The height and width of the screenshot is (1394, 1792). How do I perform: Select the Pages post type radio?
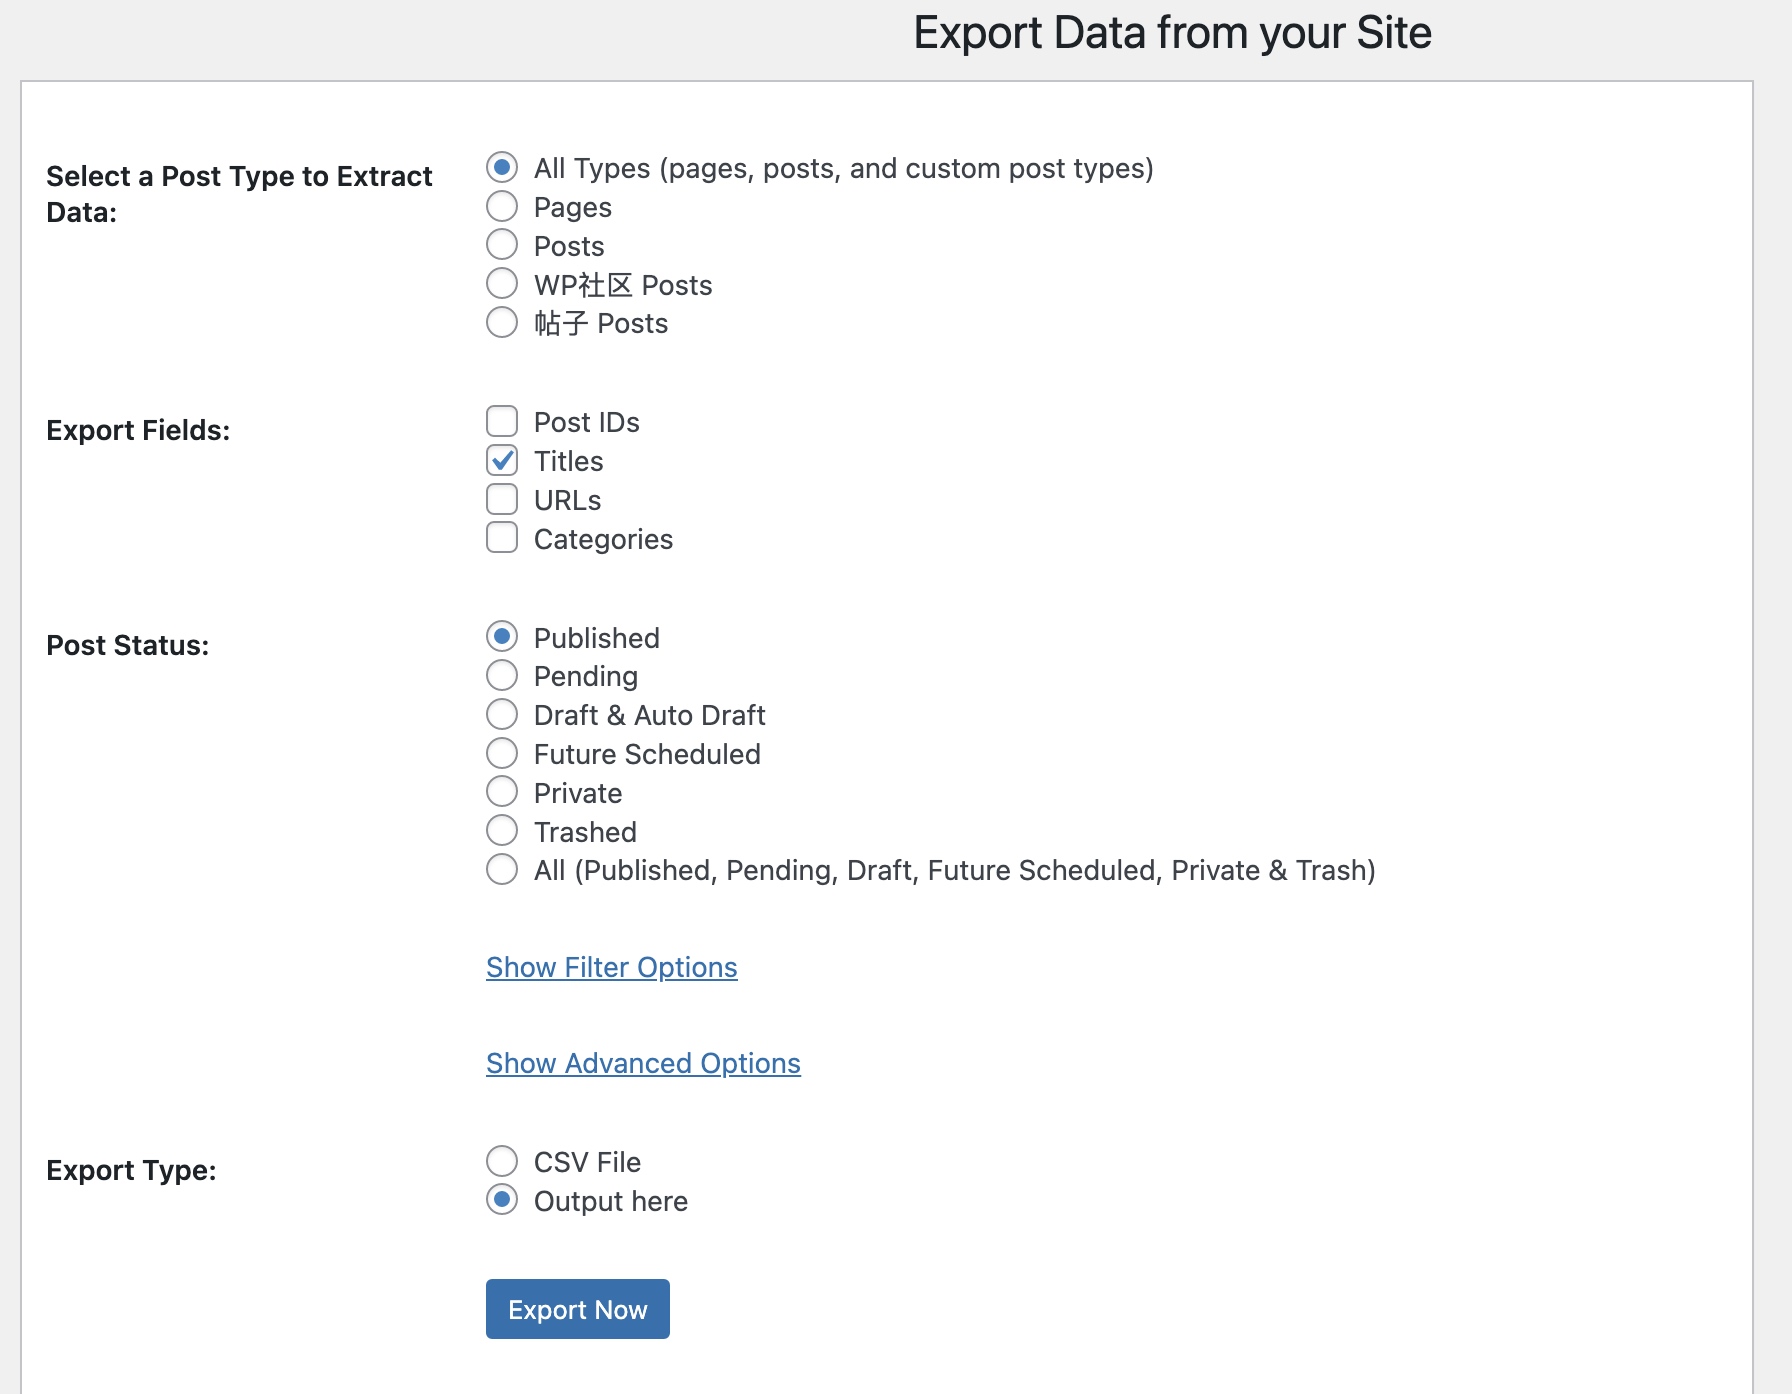pos(502,206)
